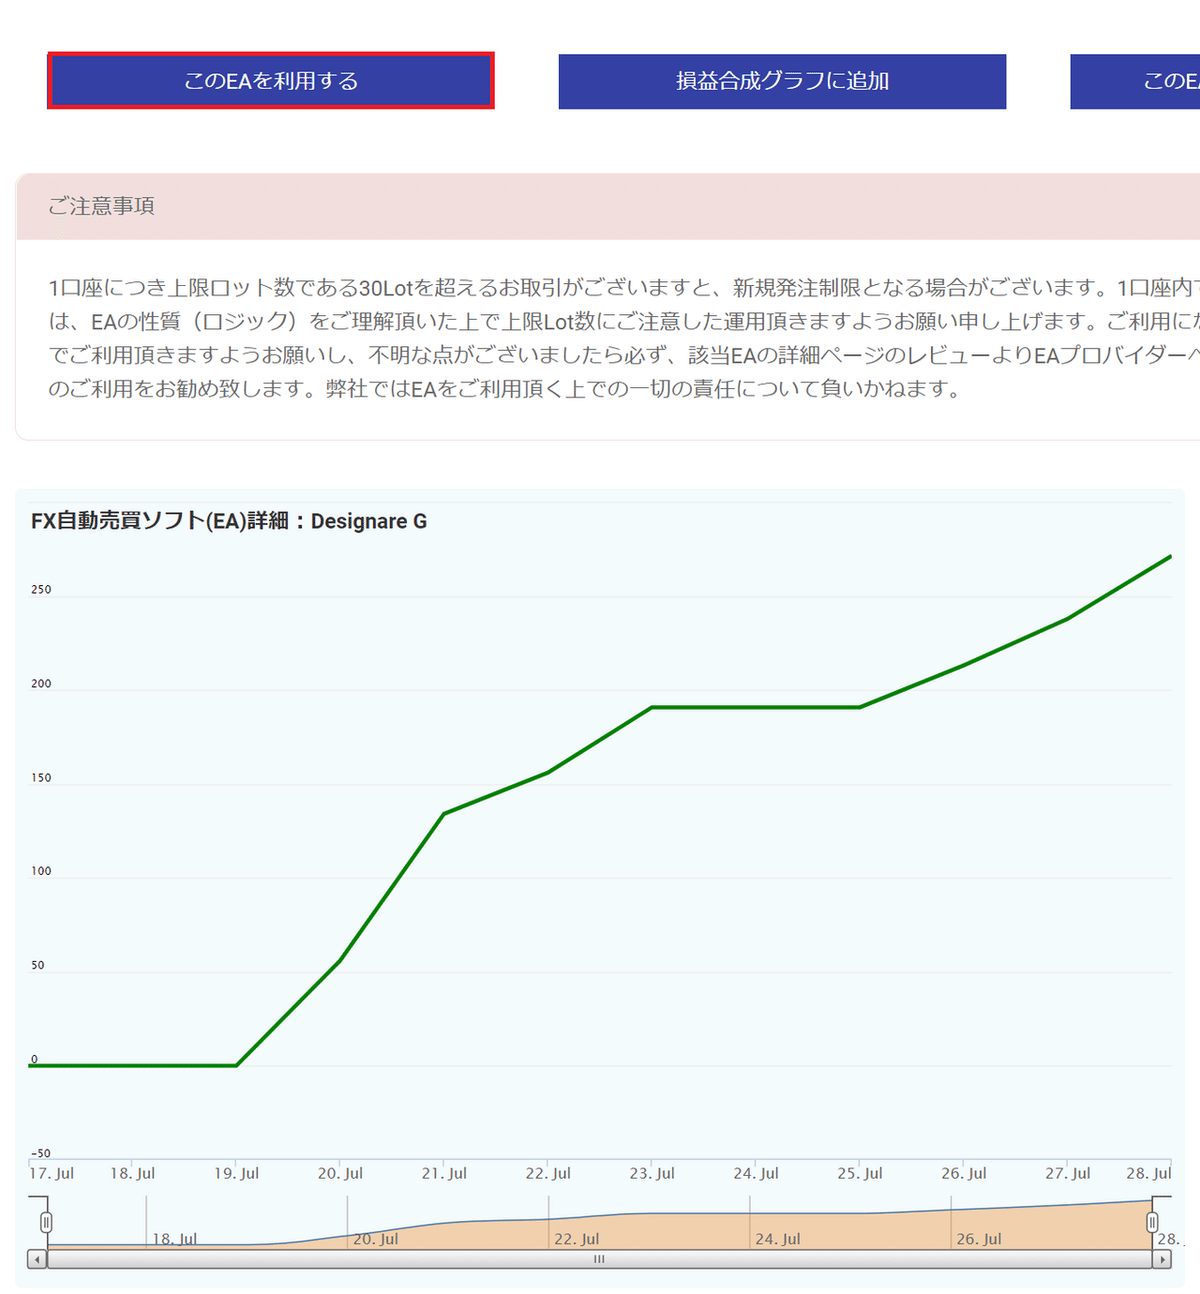Click the 18. Jul main x-axis label
This screenshot has height=1294, width=1200.
132,1173
